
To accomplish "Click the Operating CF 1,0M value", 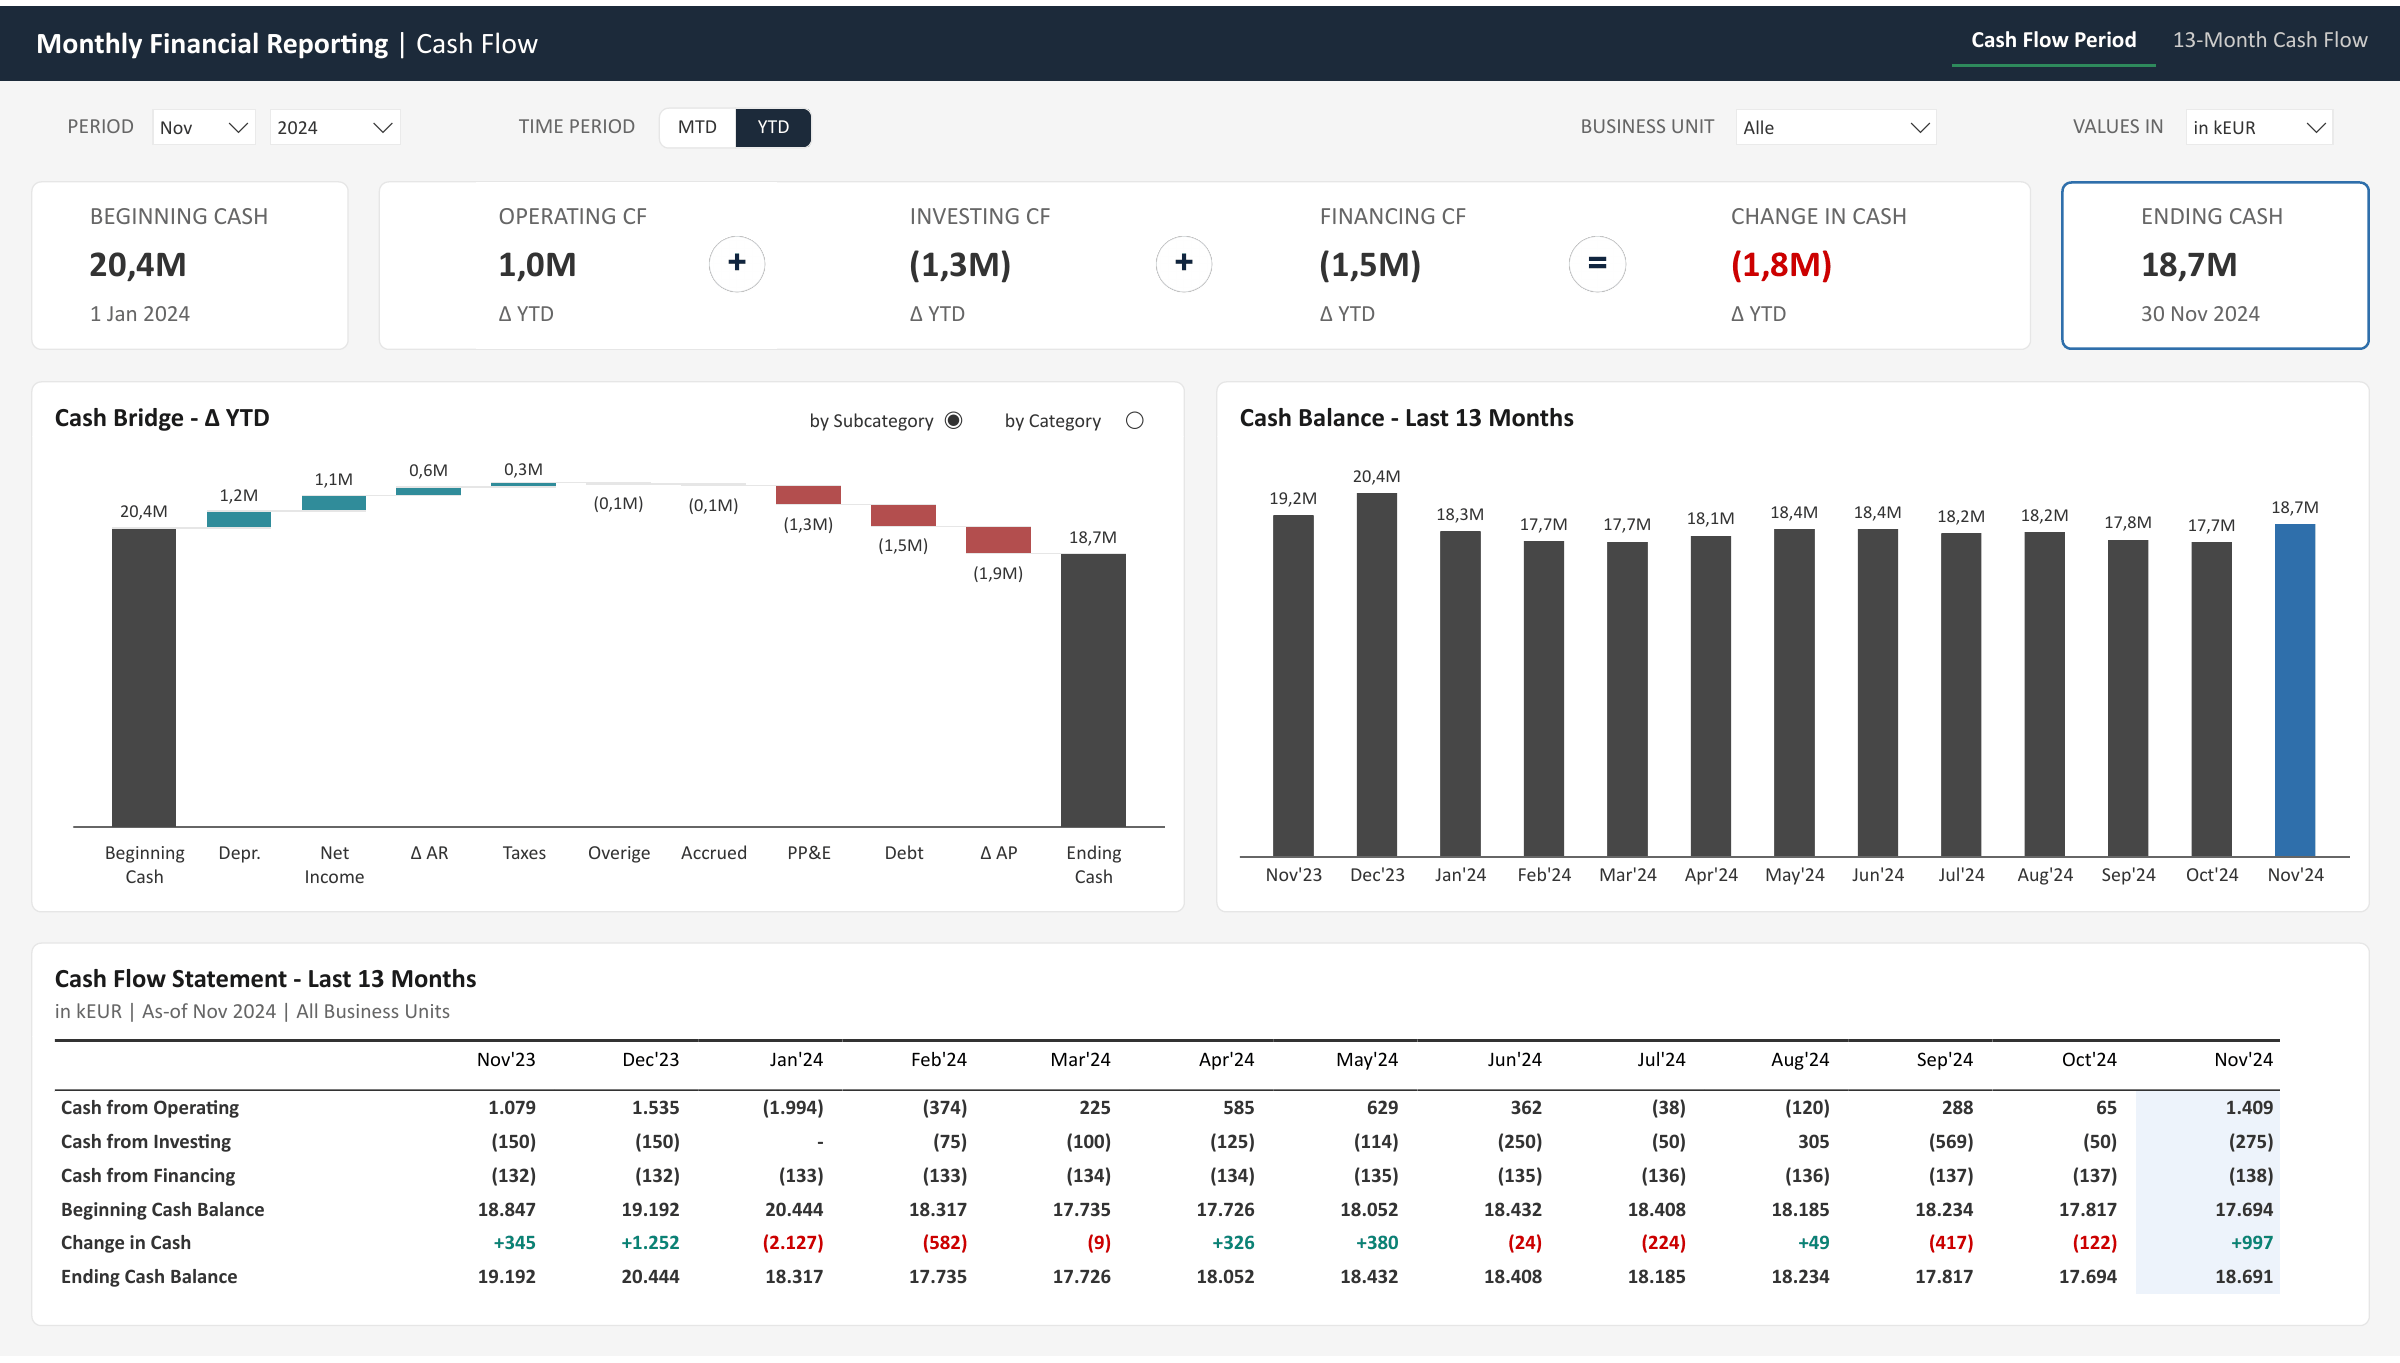I will [x=537, y=265].
